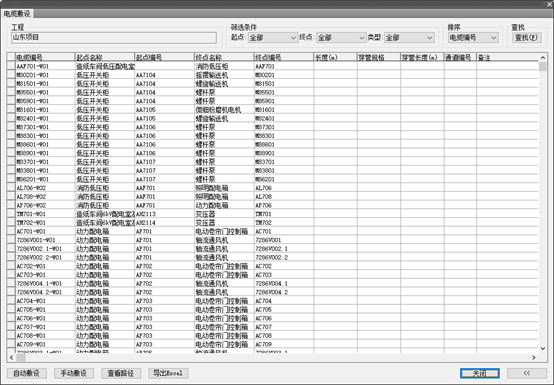Select cable row AAF701-W01

coord(272,66)
